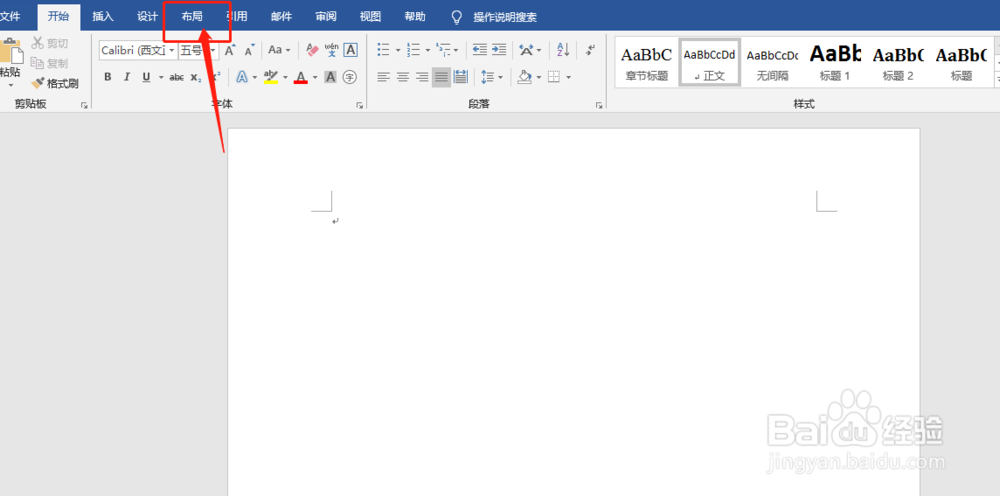The image size is (1000, 496).
Task: Click the Copy 复制 button
Action: pos(49,63)
